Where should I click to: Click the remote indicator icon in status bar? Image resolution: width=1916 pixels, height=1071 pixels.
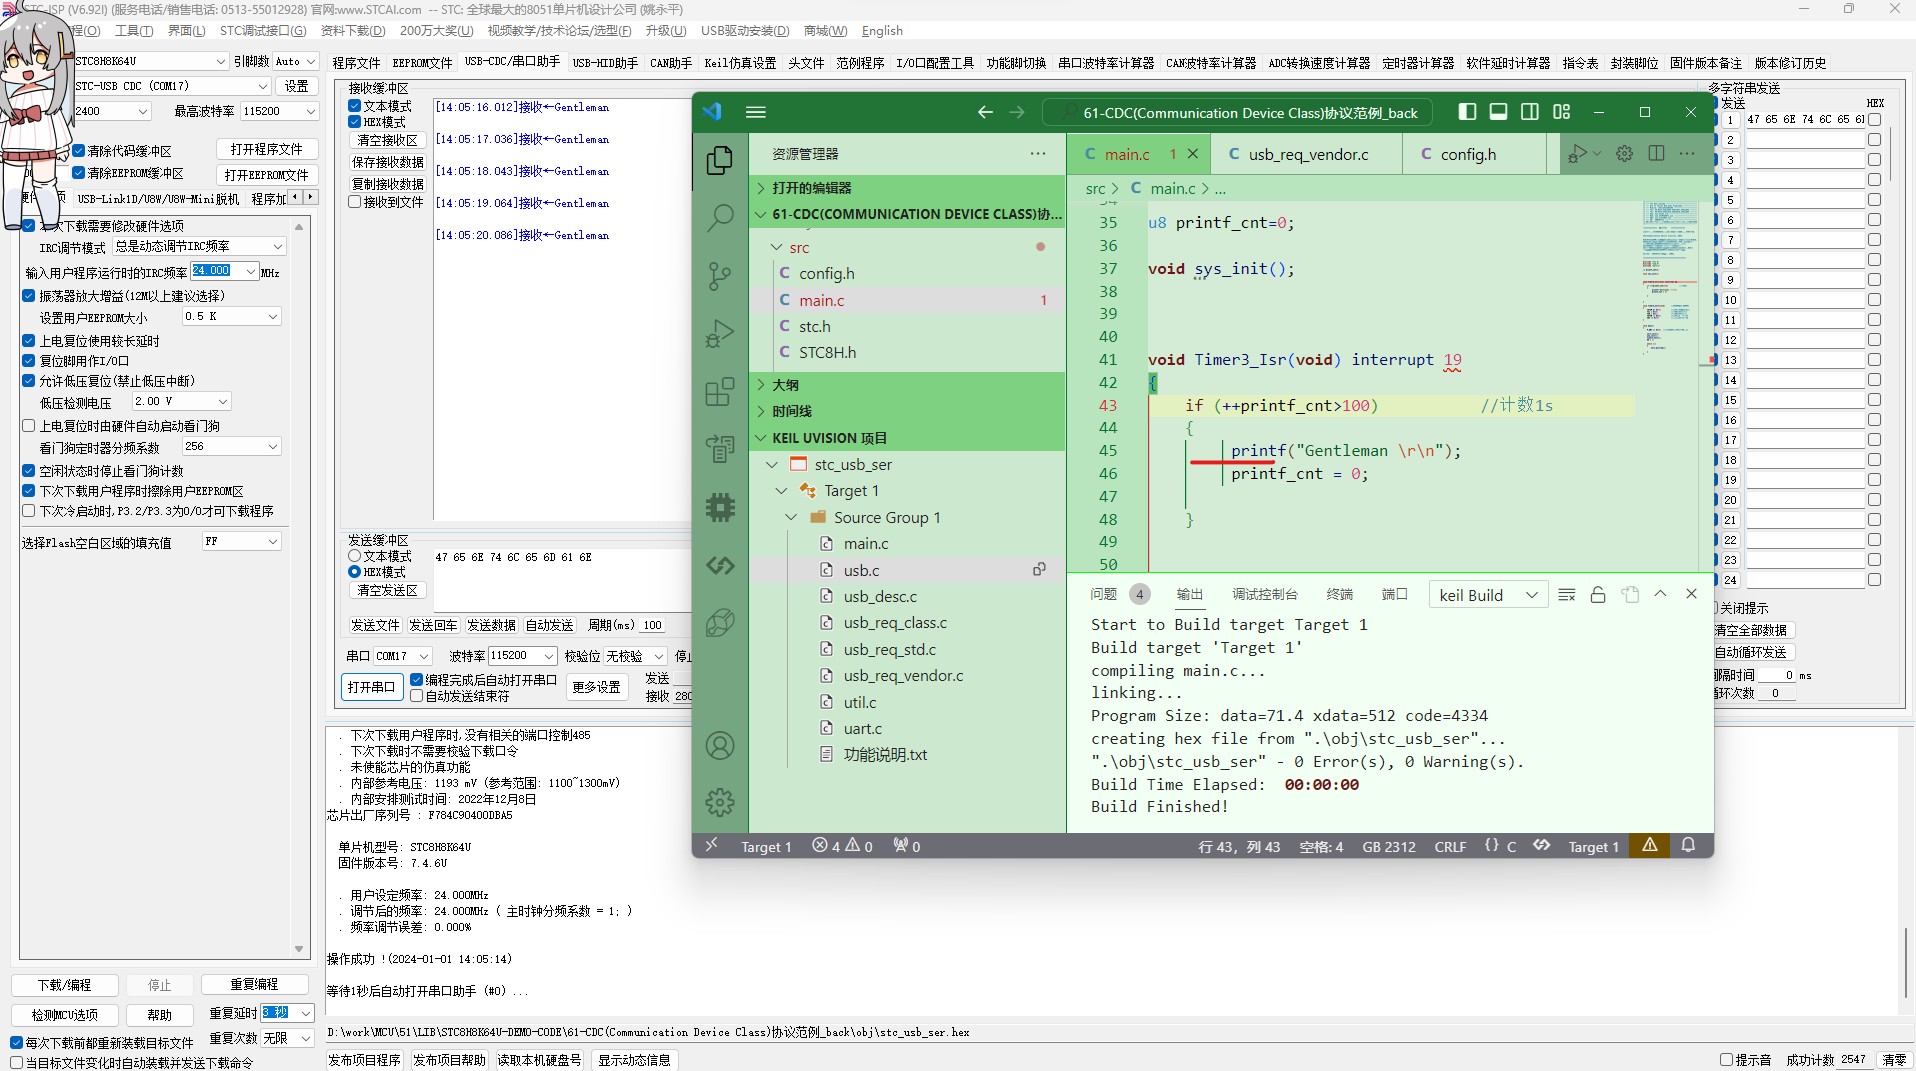711,845
